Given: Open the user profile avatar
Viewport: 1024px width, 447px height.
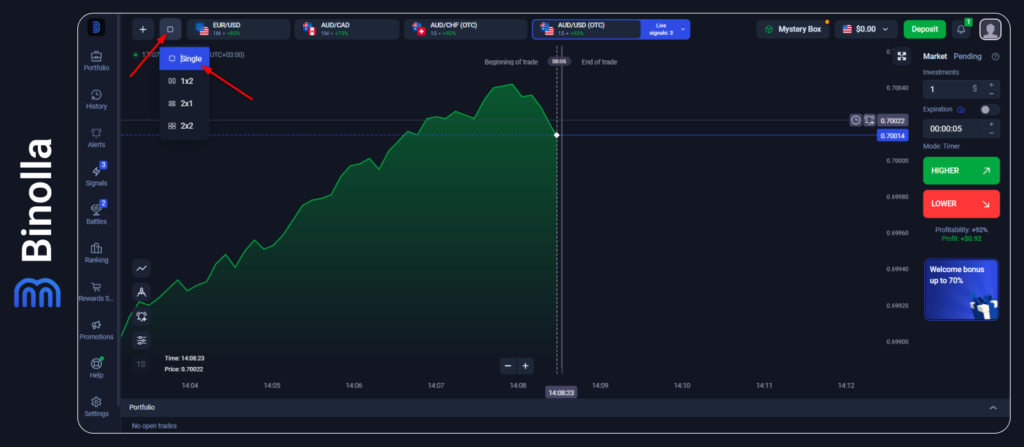Looking at the screenshot, I should [990, 29].
